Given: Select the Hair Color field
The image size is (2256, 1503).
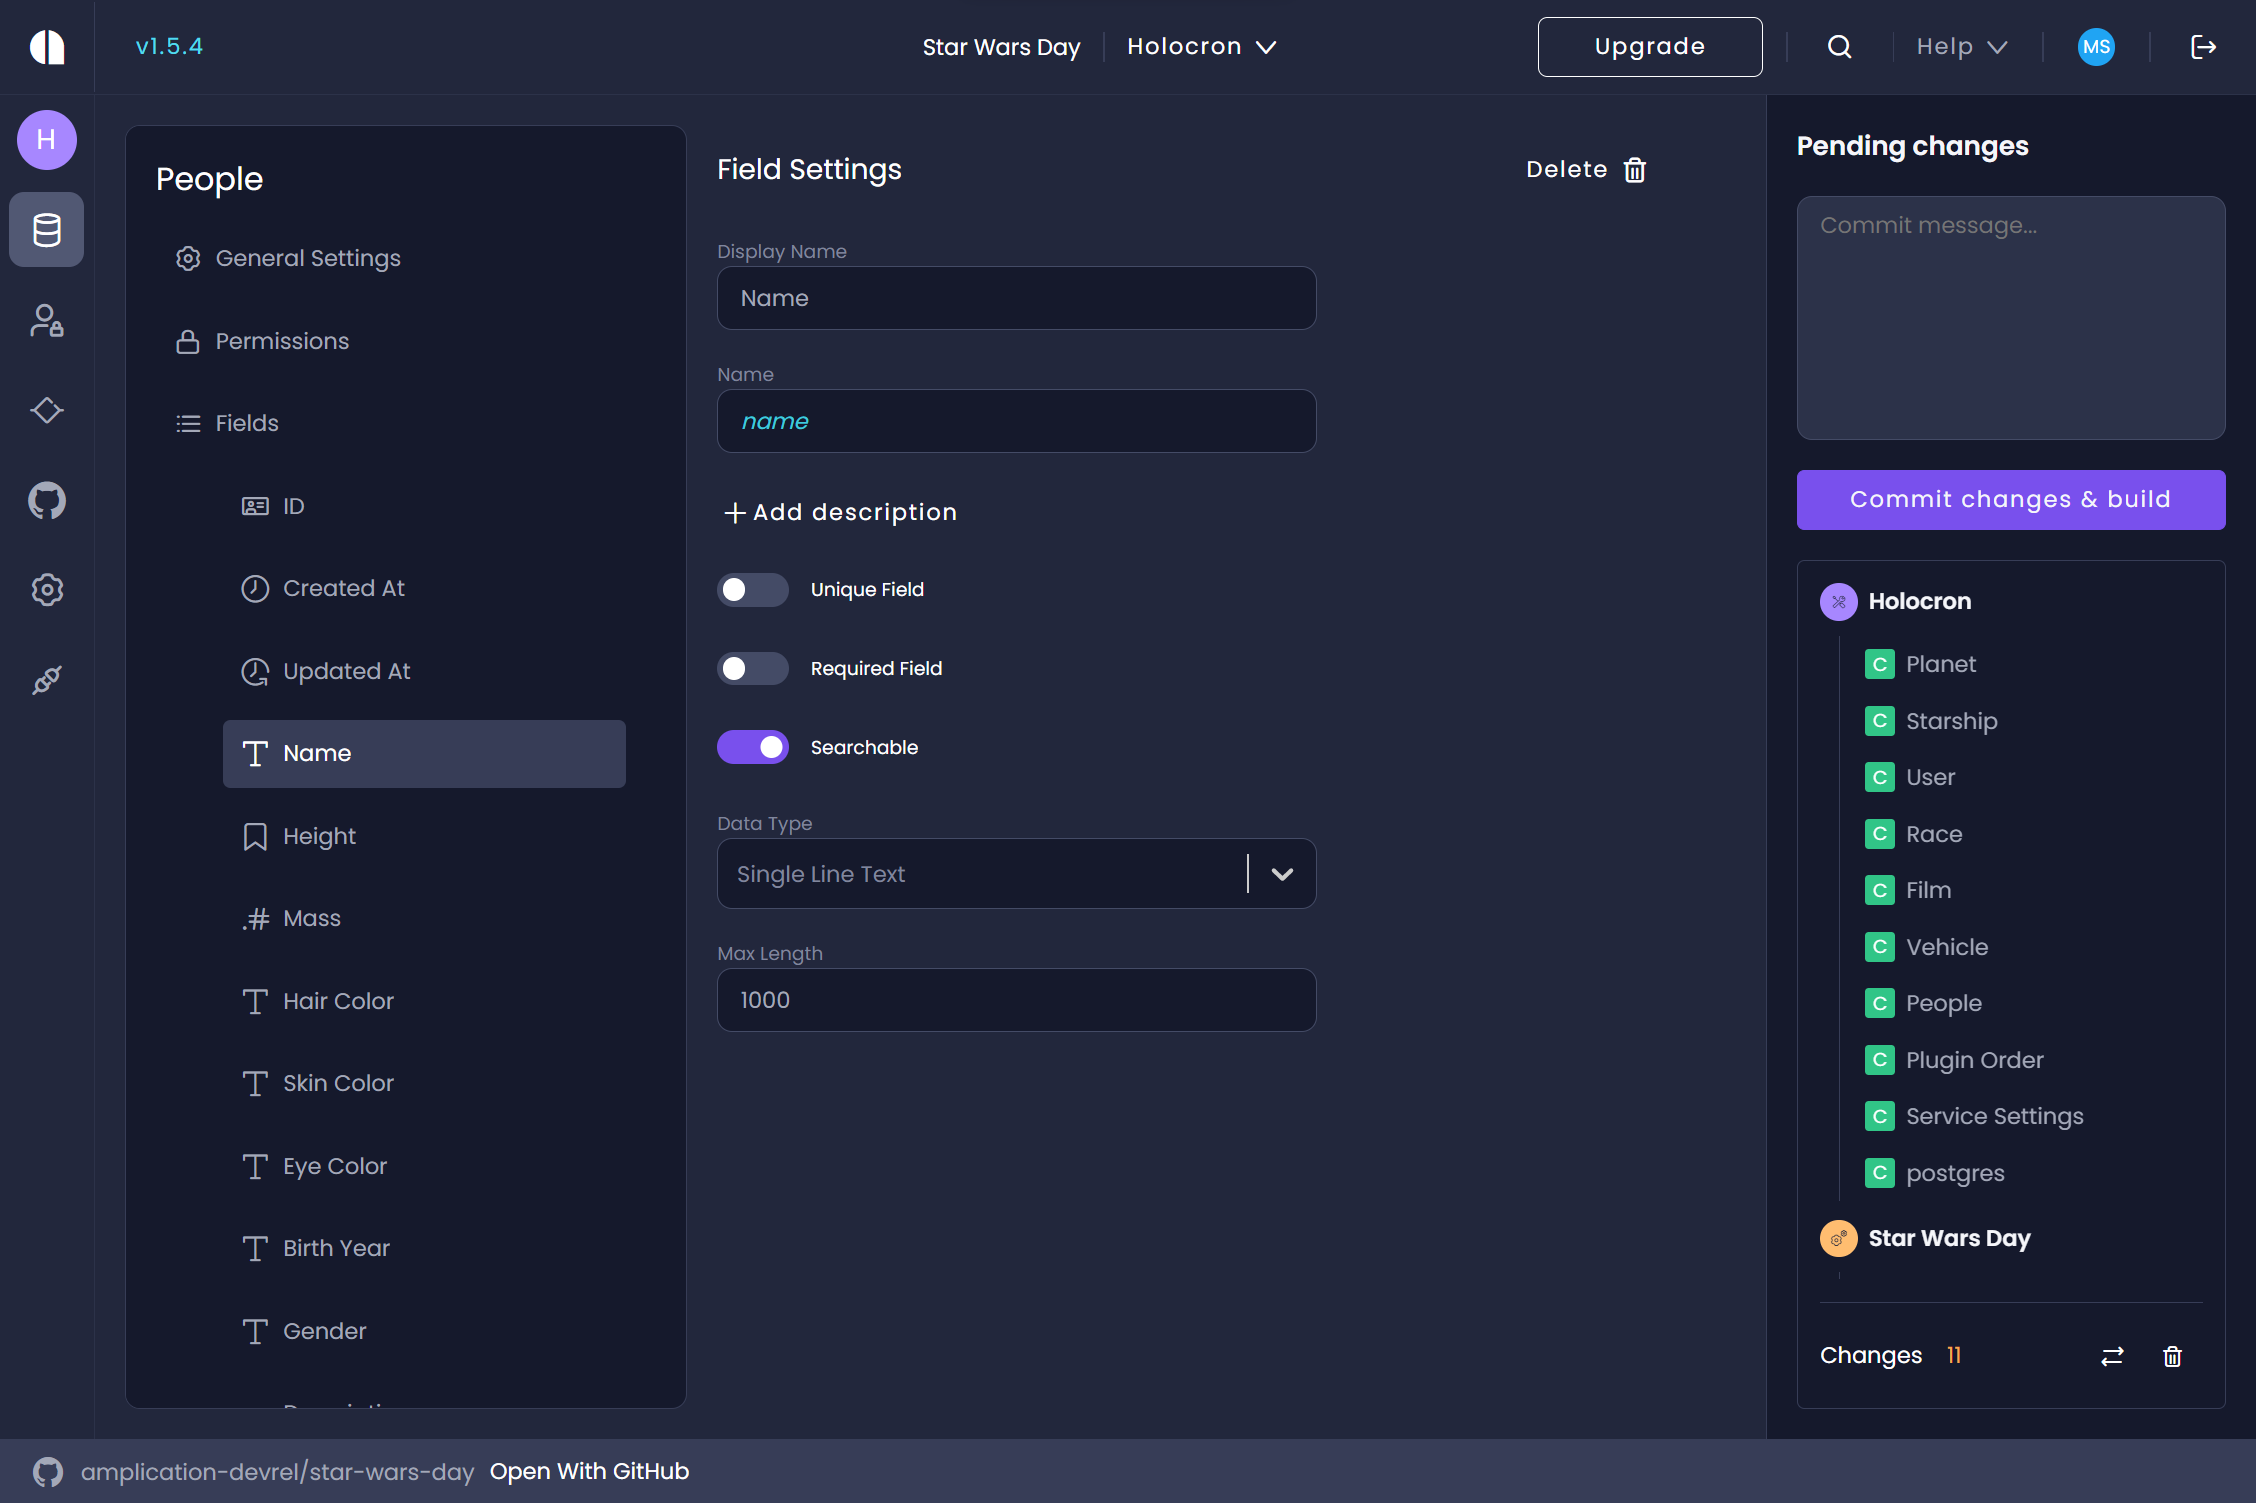Looking at the screenshot, I should (424, 1002).
